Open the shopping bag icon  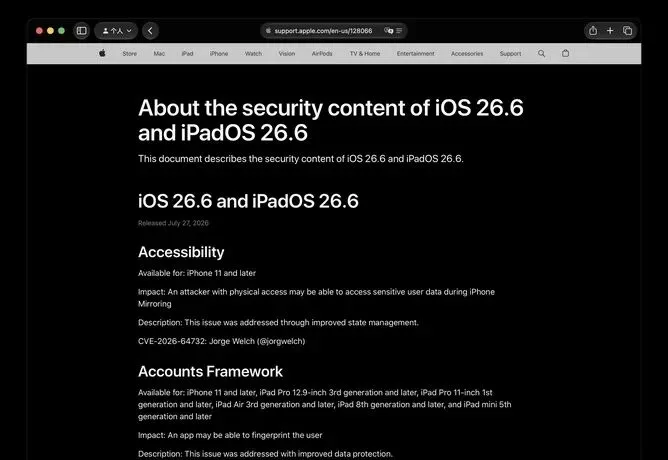565,54
